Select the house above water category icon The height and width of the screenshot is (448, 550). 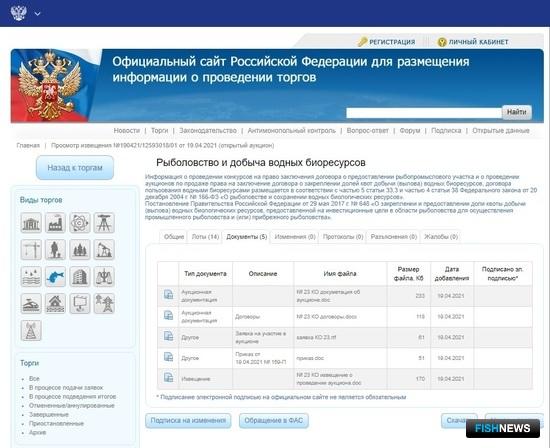[55, 303]
